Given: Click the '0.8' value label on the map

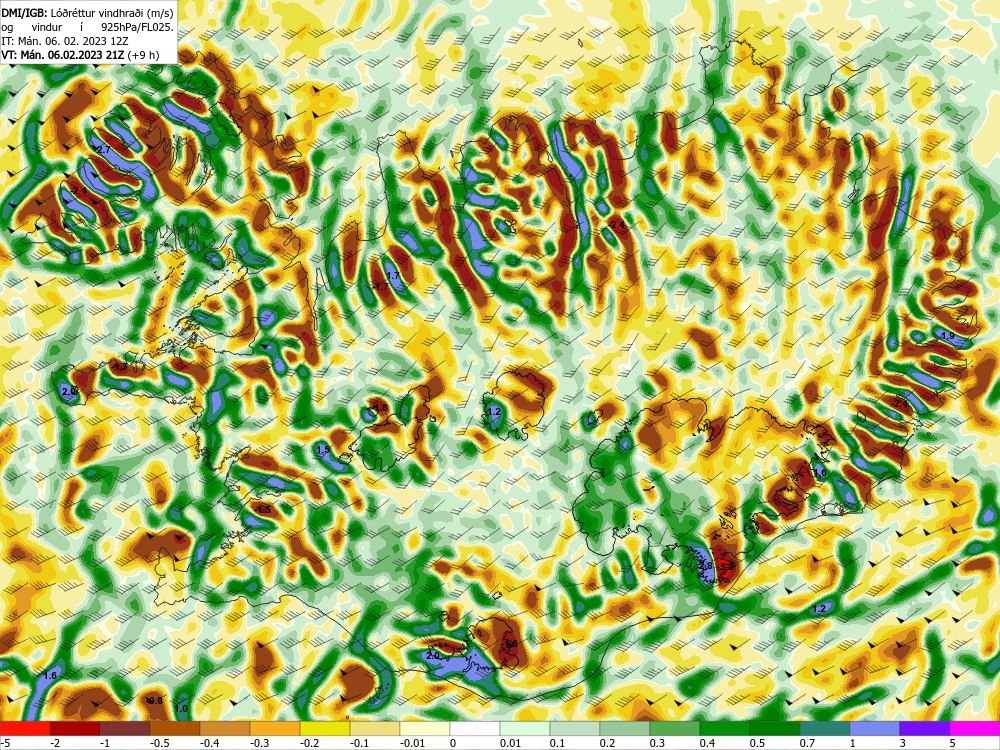Looking at the screenshot, I should pyautogui.click(x=155, y=700).
